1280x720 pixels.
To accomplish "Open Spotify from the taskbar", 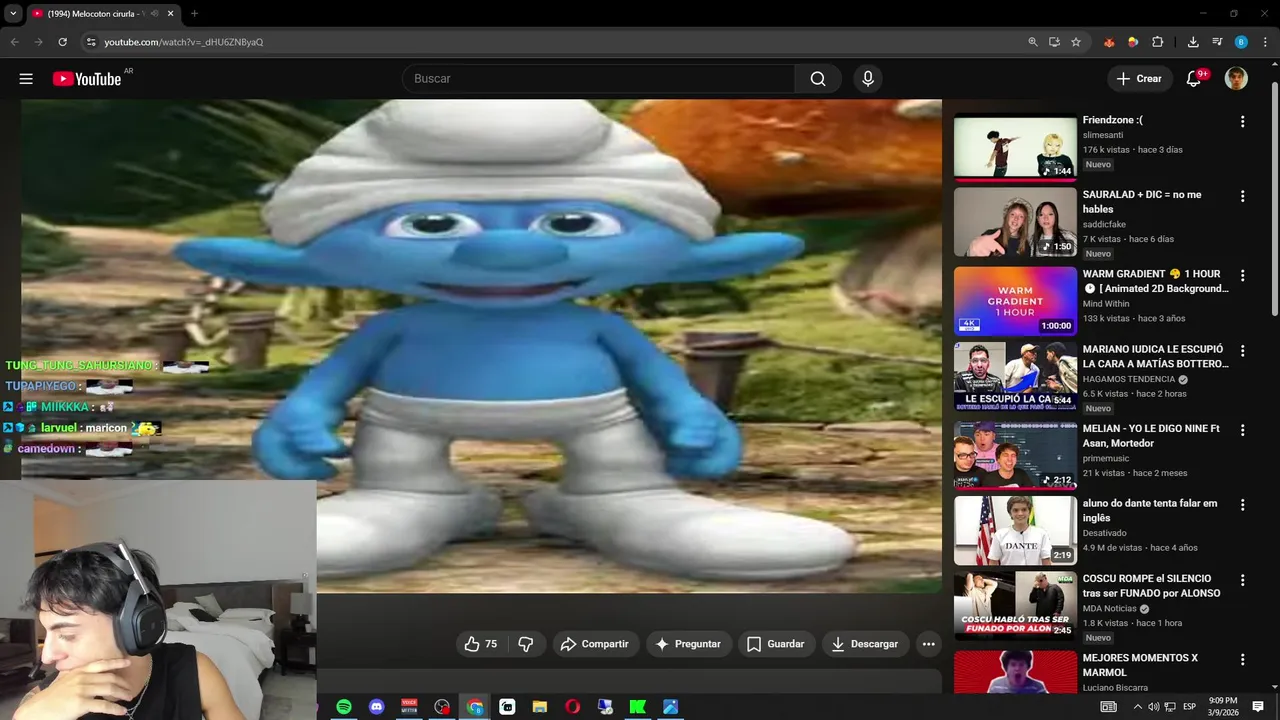I will tap(344, 707).
